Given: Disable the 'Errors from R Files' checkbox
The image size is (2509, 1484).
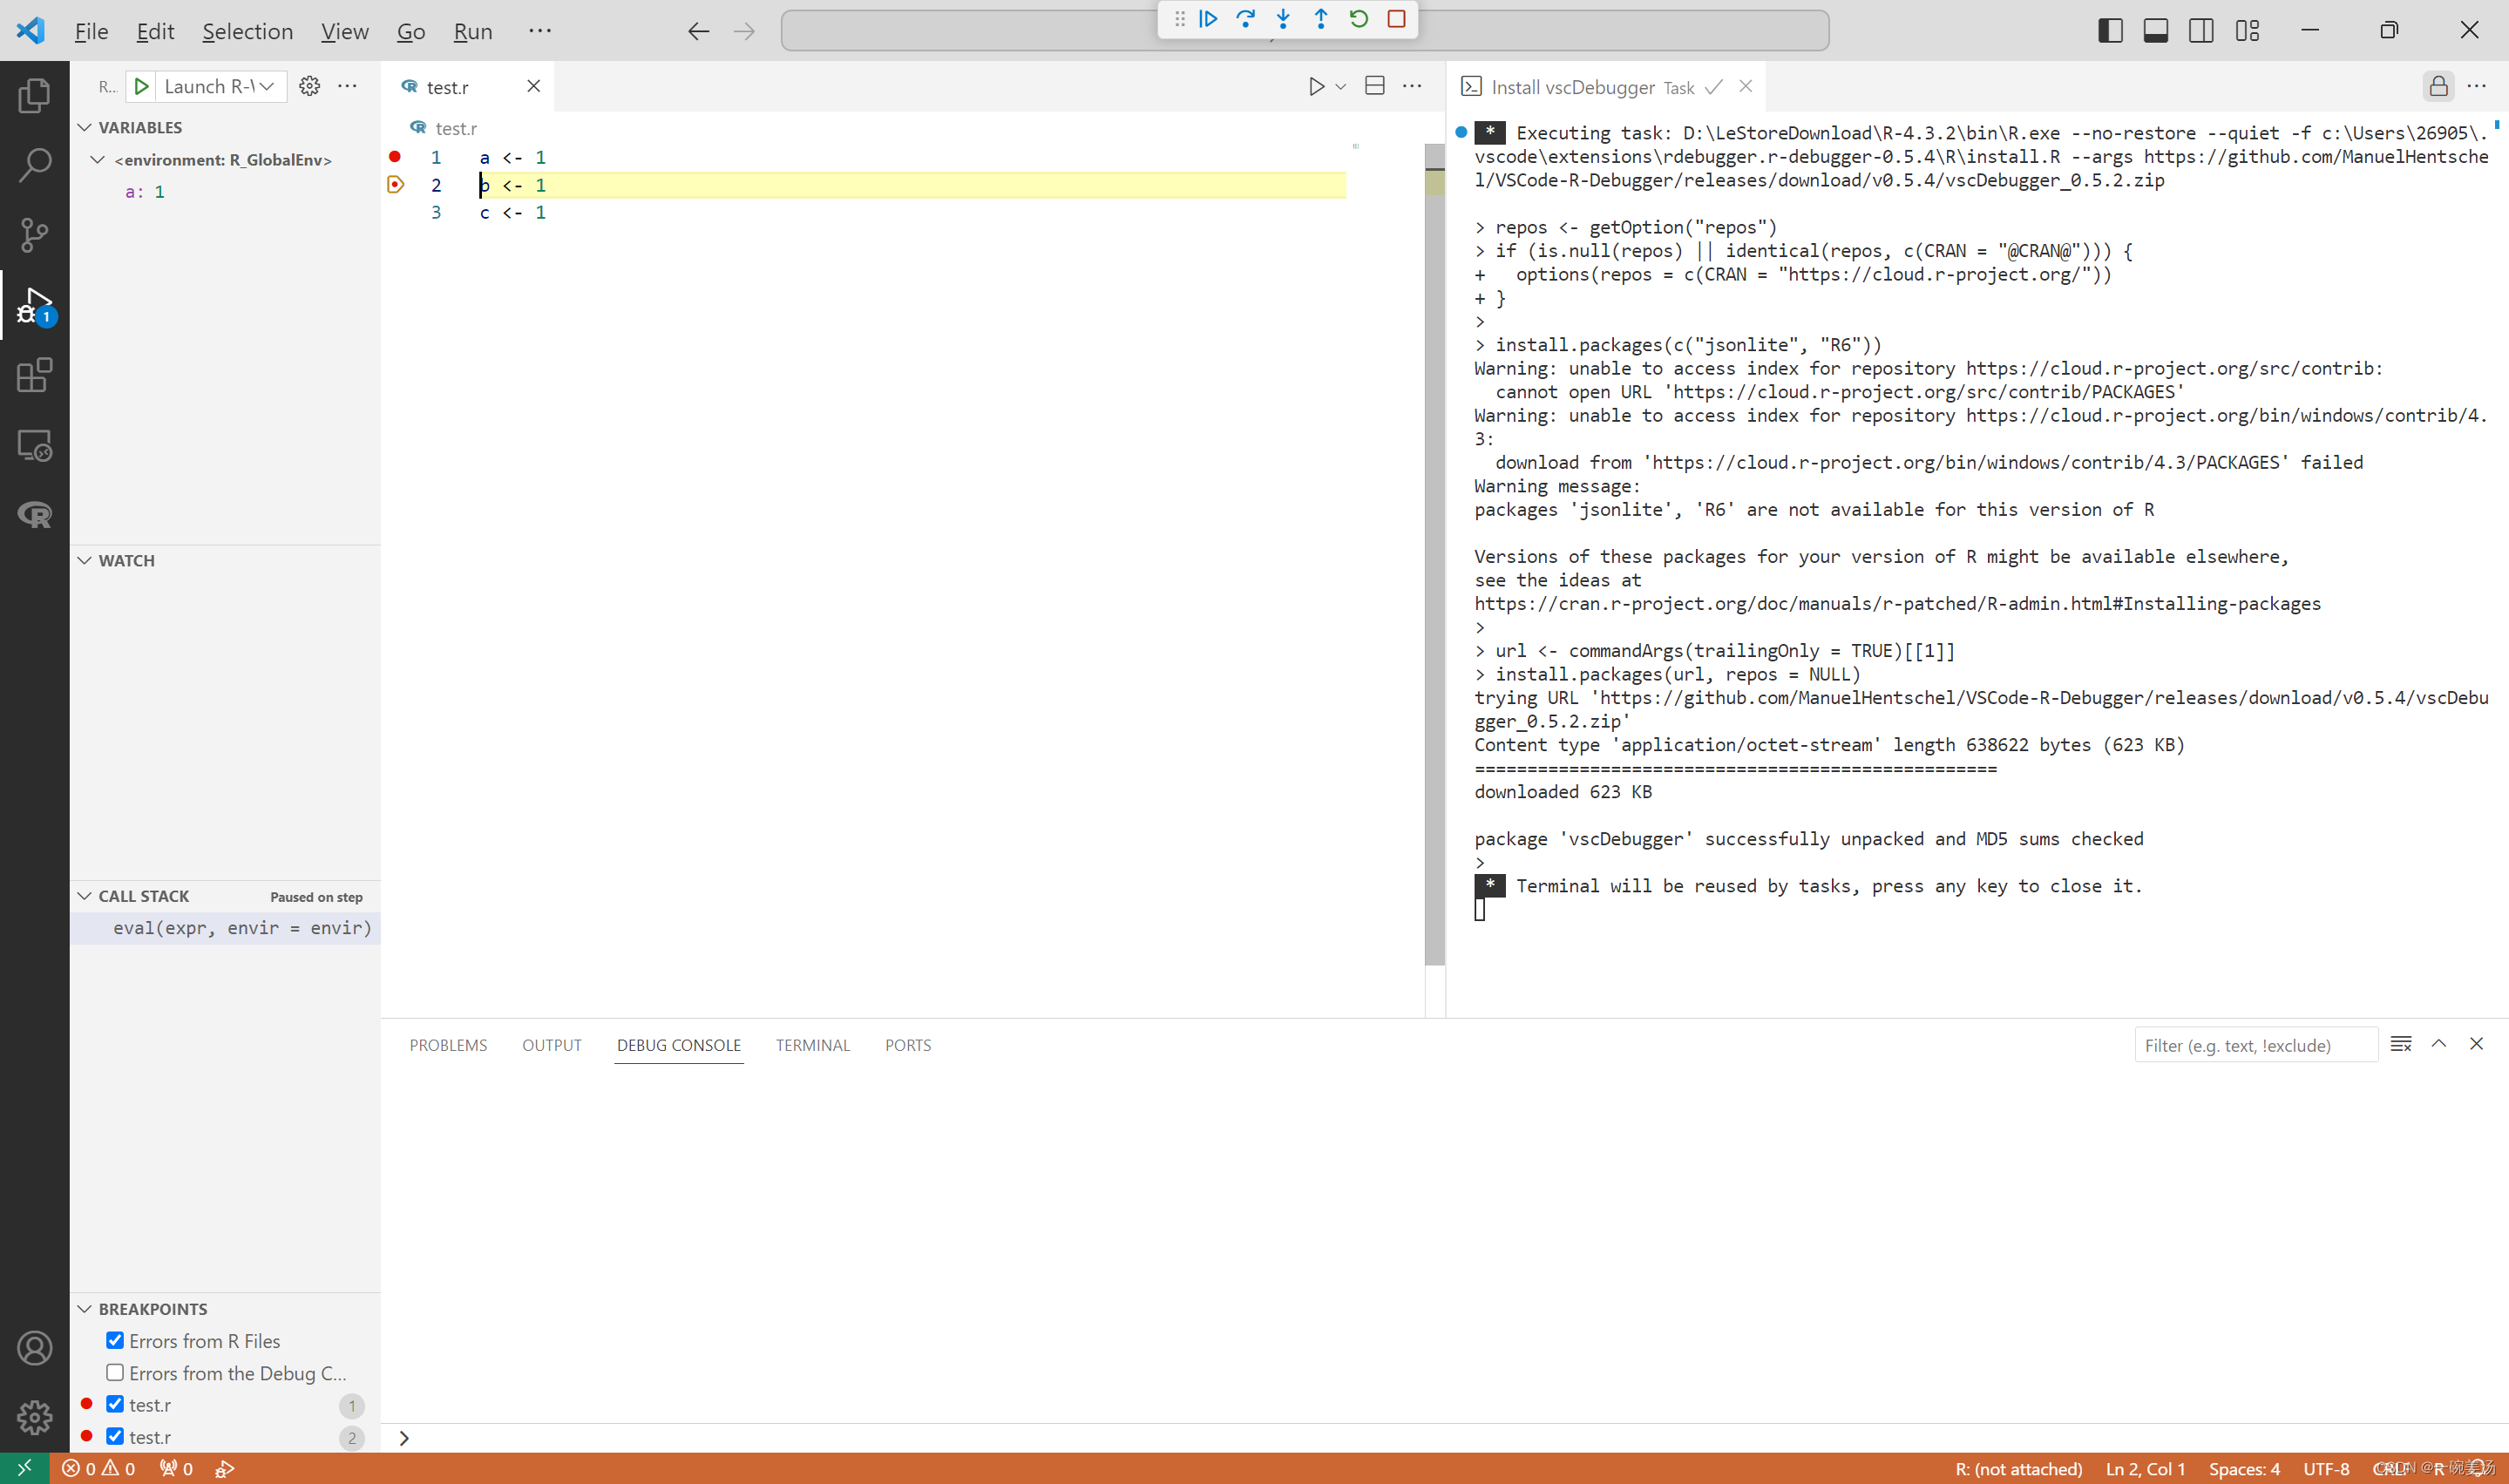Looking at the screenshot, I should (x=115, y=1340).
